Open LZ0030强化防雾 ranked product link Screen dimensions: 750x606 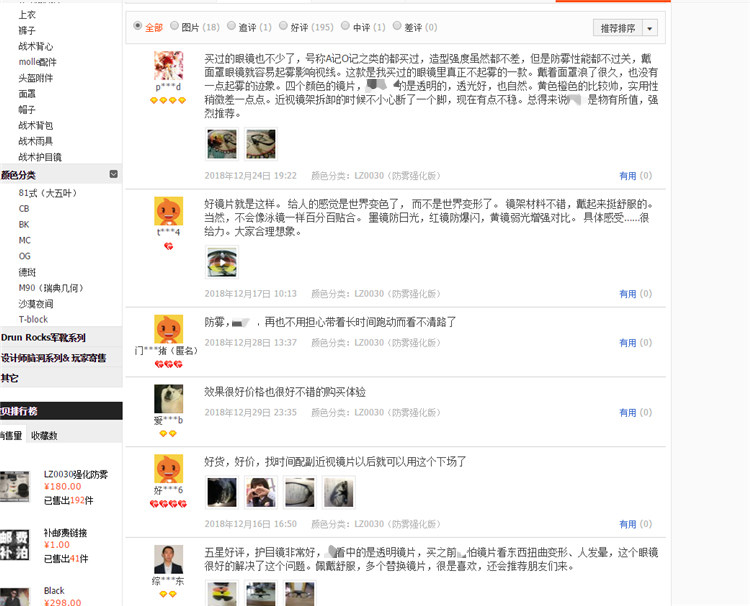[x=76, y=474]
